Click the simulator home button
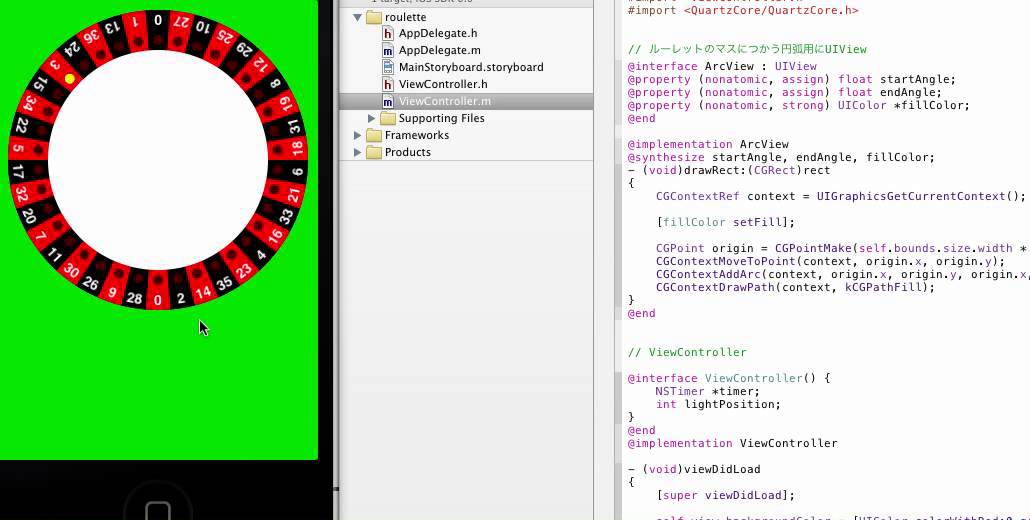 (x=158, y=511)
